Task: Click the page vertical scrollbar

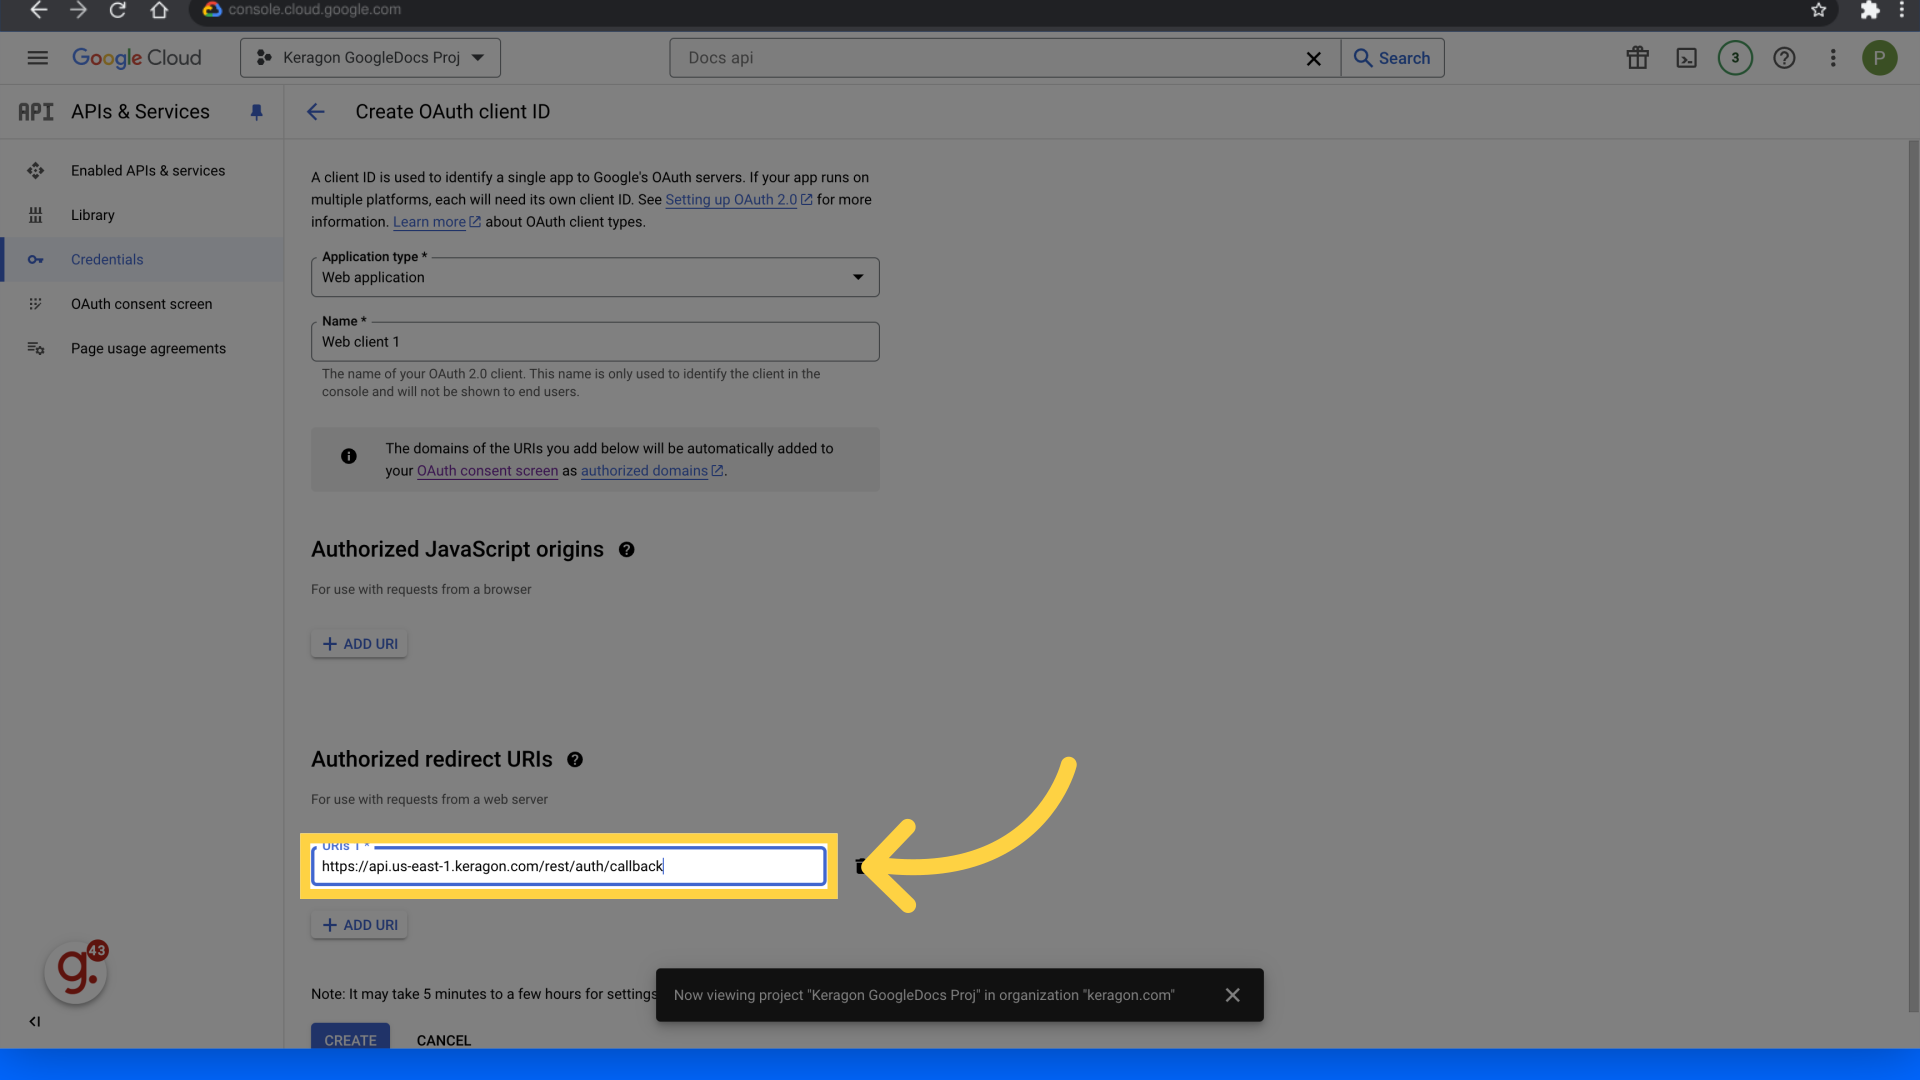Action: pyautogui.click(x=1913, y=576)
